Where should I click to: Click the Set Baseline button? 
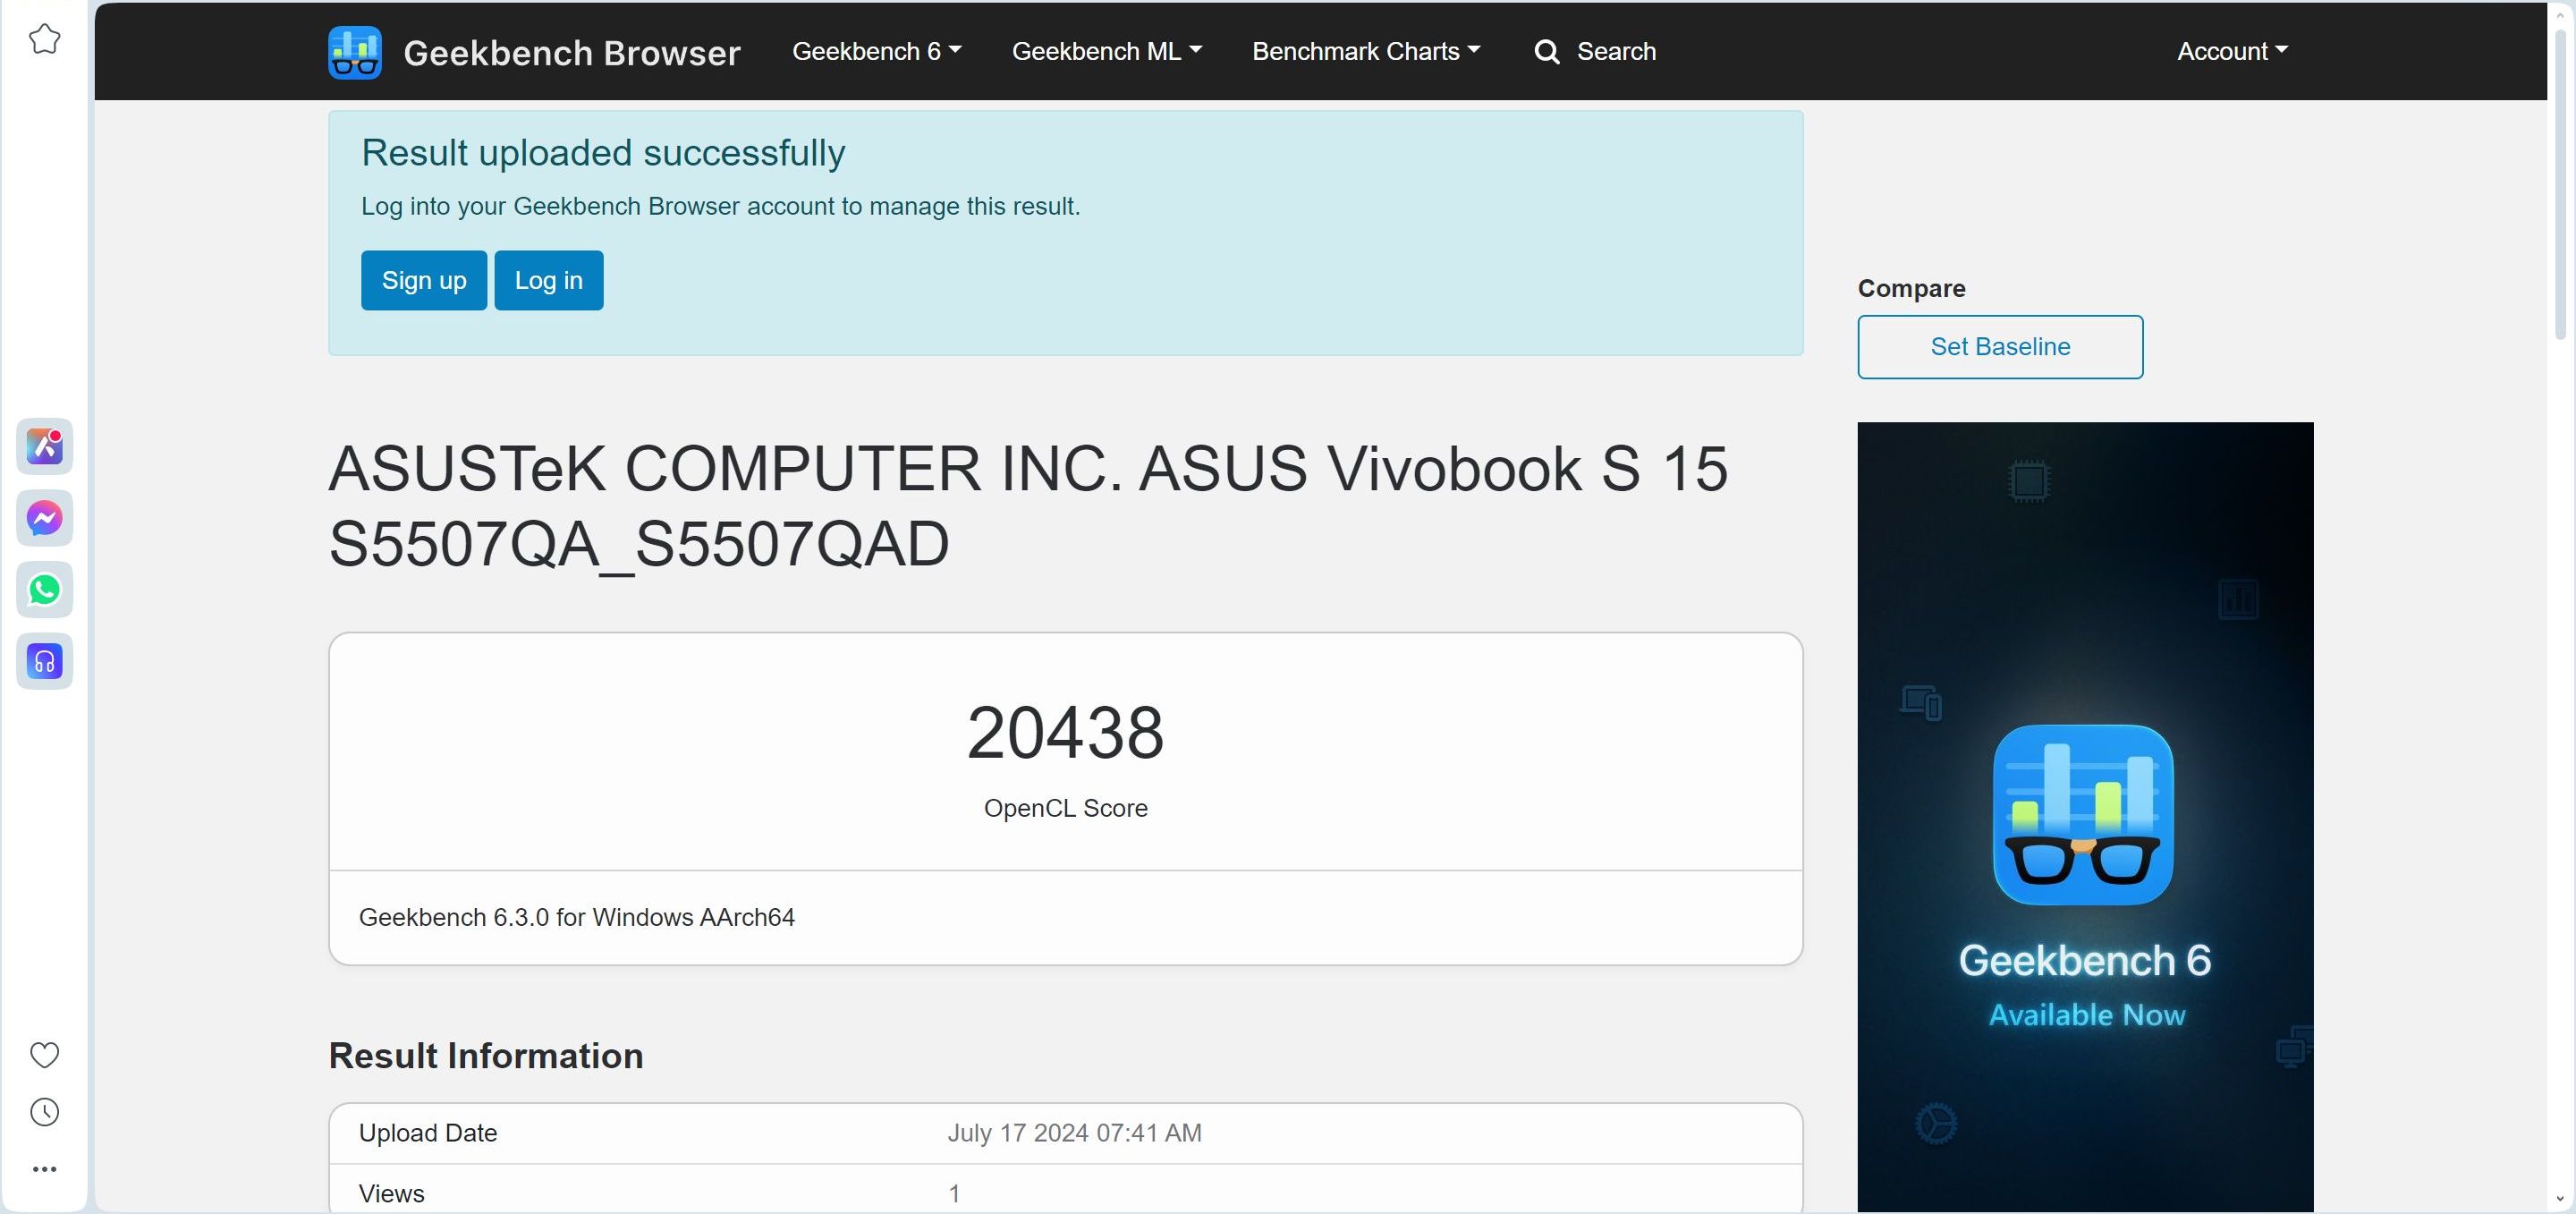pos(1999,347)
